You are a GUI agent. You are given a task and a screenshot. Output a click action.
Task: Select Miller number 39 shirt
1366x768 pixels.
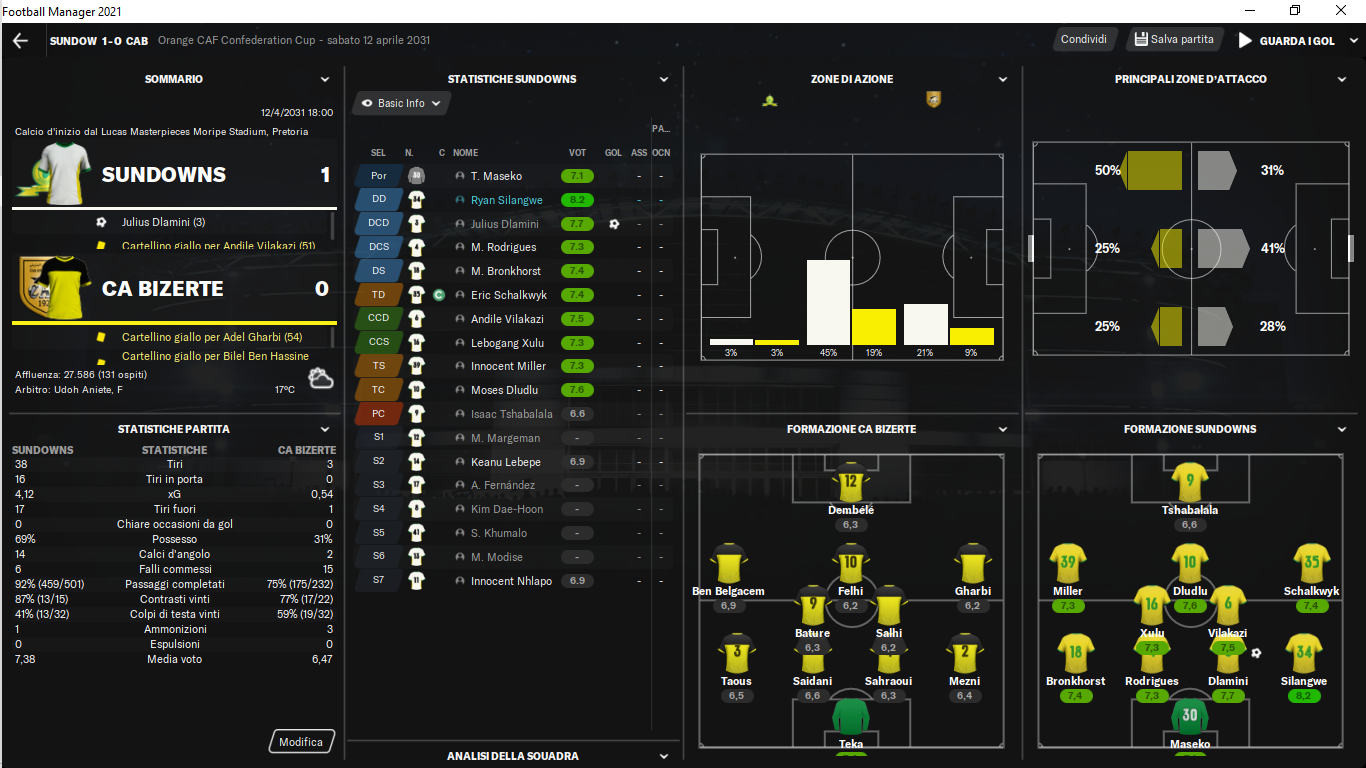click(x=1068, y=564)
